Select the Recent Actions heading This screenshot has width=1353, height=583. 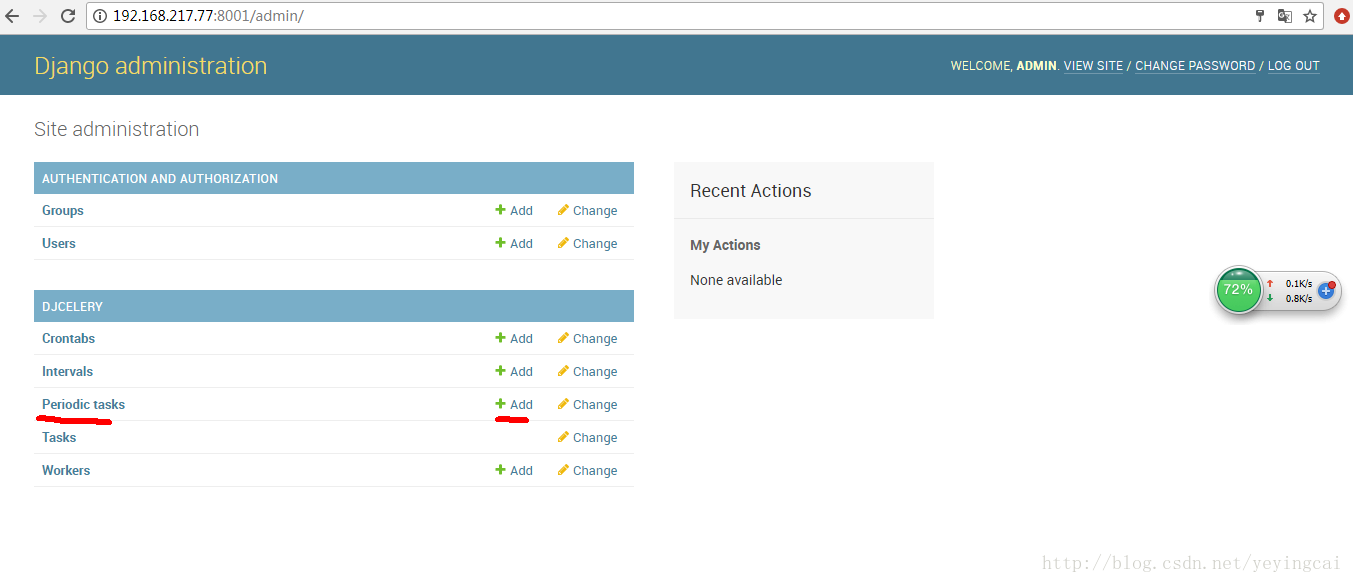751,191
